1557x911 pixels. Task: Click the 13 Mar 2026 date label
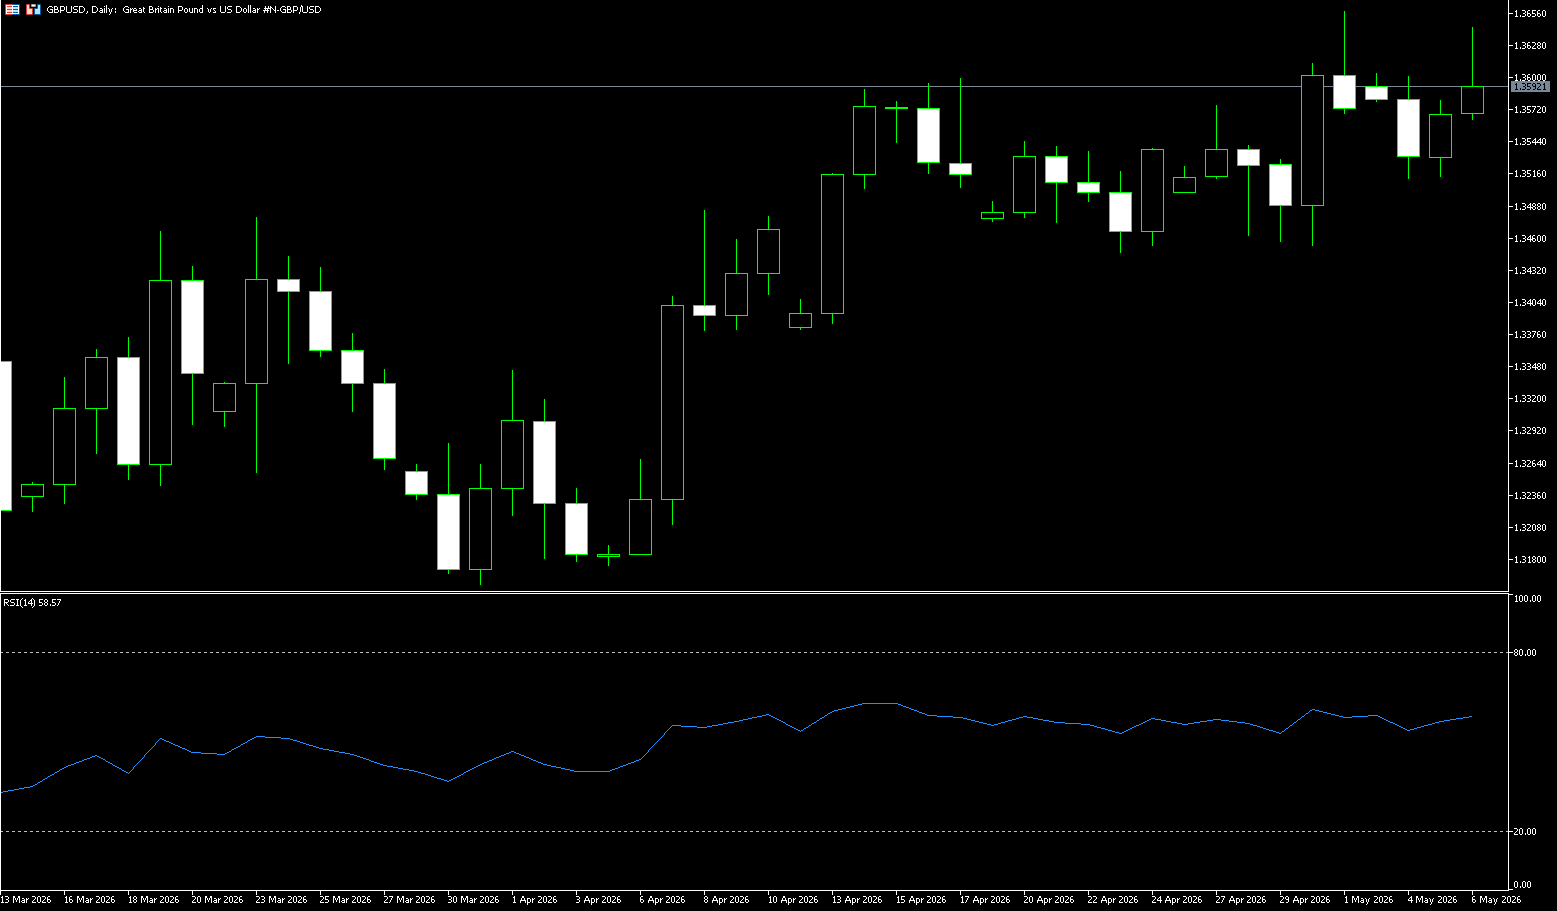(x=26, y=899)
